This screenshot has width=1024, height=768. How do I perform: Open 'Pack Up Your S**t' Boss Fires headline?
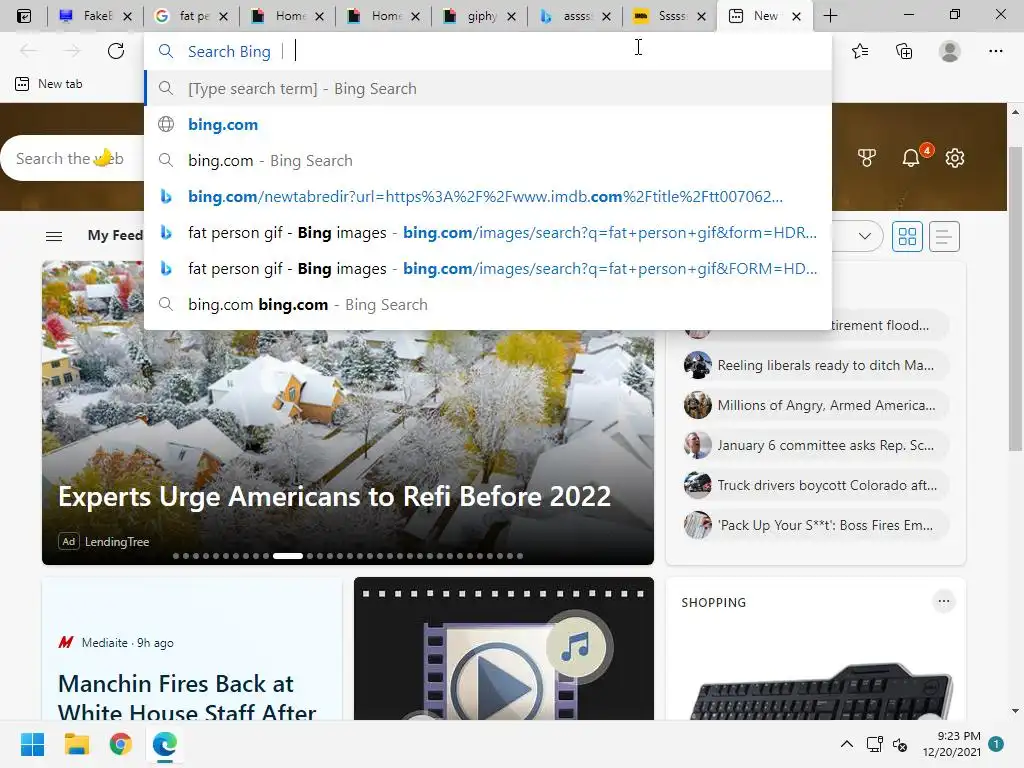[825, 524]
